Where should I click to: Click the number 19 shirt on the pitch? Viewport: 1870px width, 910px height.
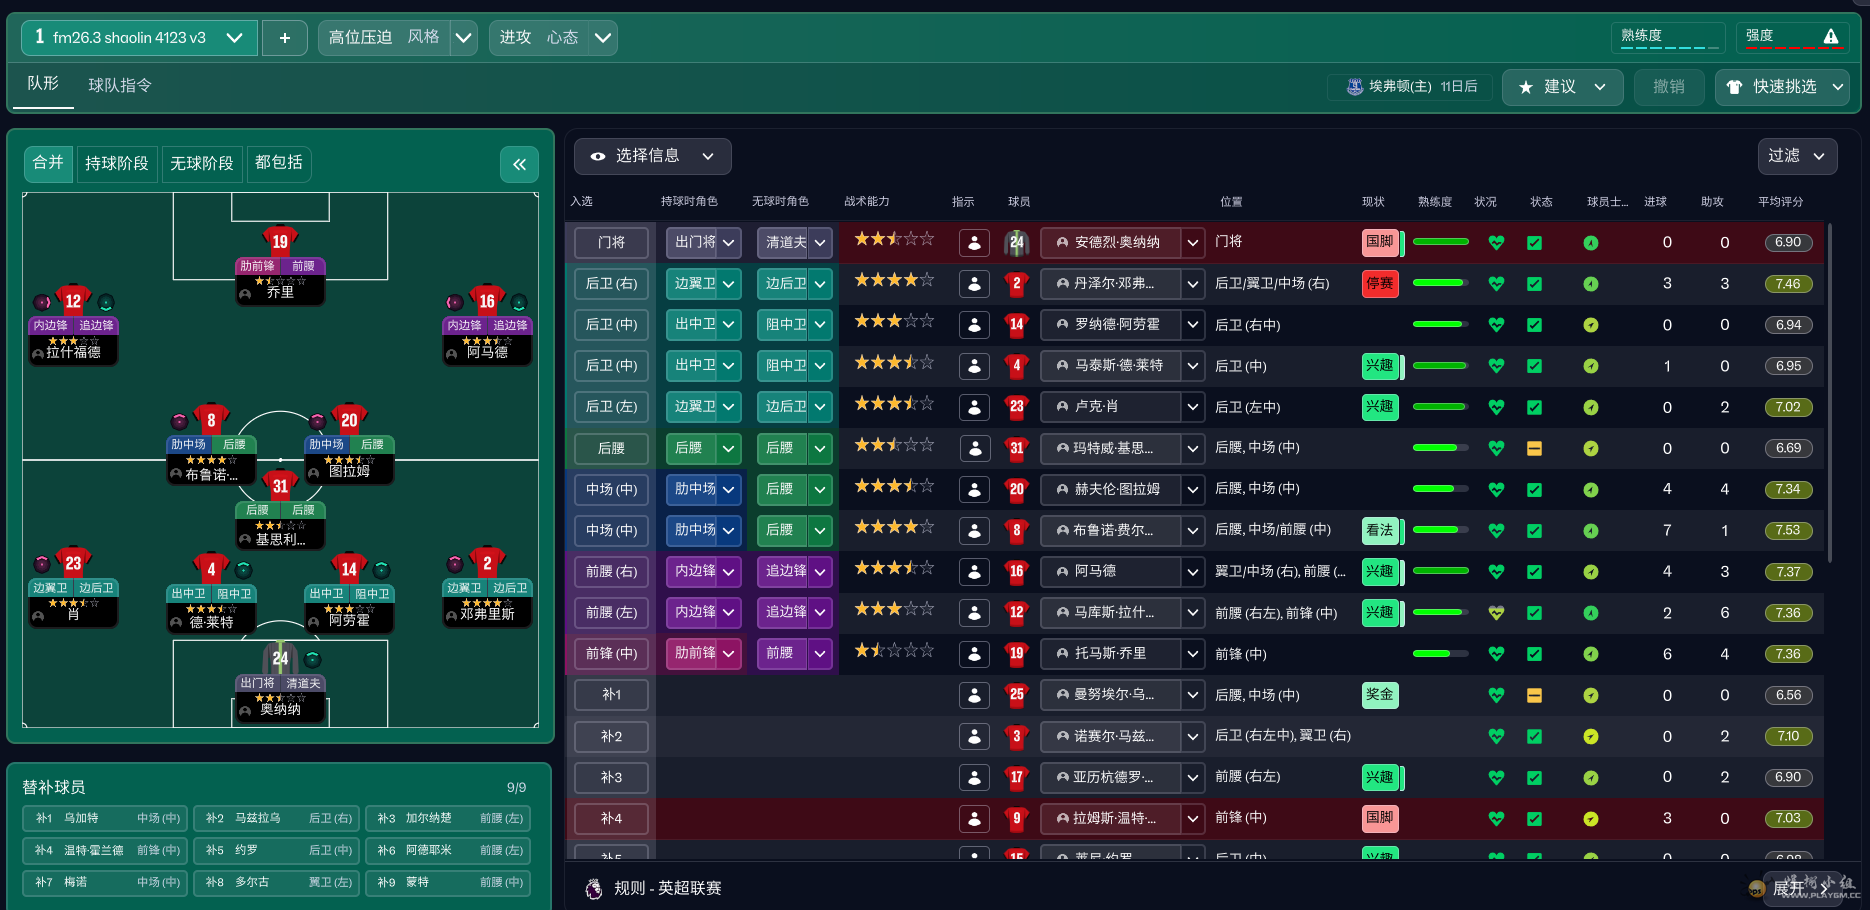point(280,241)
